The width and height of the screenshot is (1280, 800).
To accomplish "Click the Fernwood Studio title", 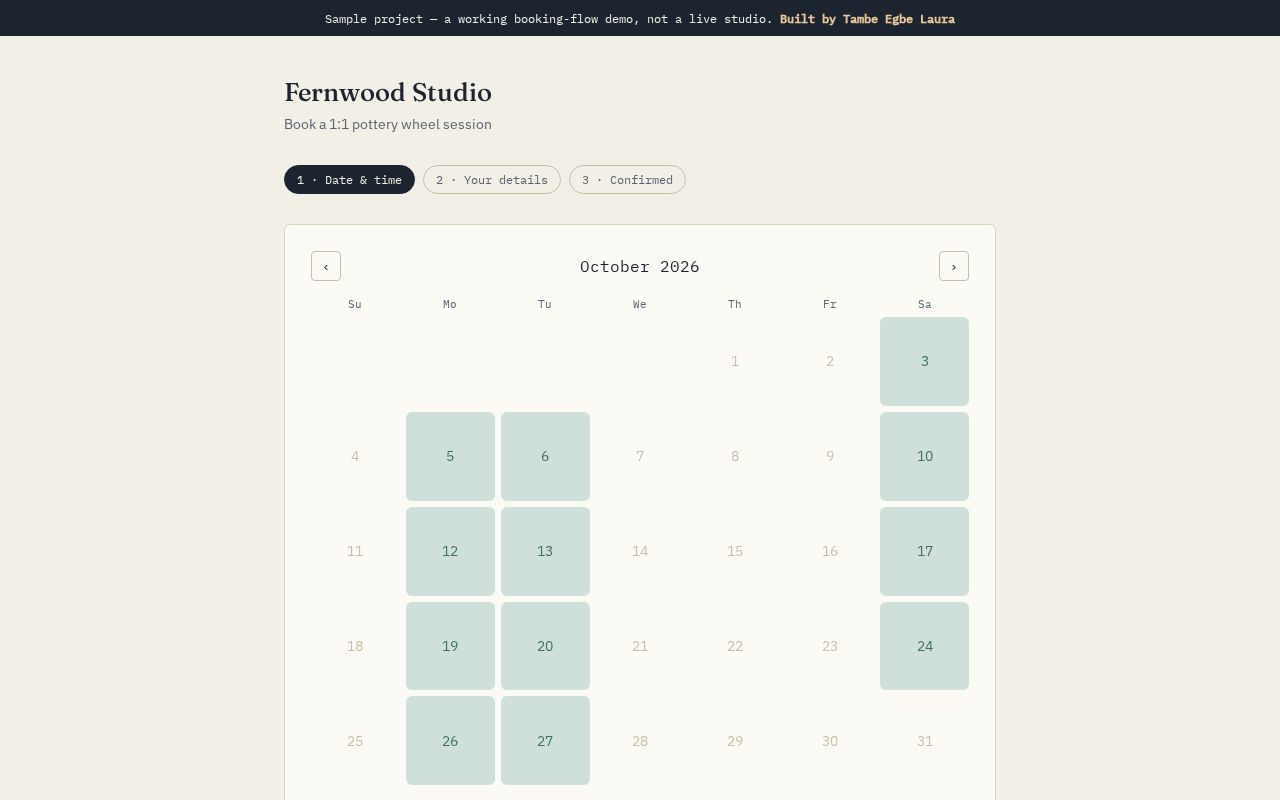I will tap(388, 92).
